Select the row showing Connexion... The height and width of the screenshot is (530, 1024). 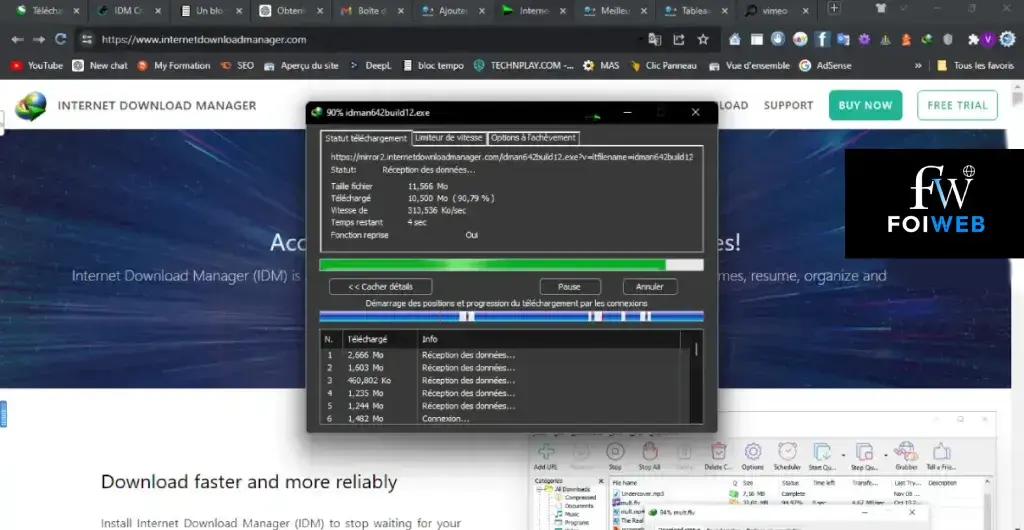504,419
